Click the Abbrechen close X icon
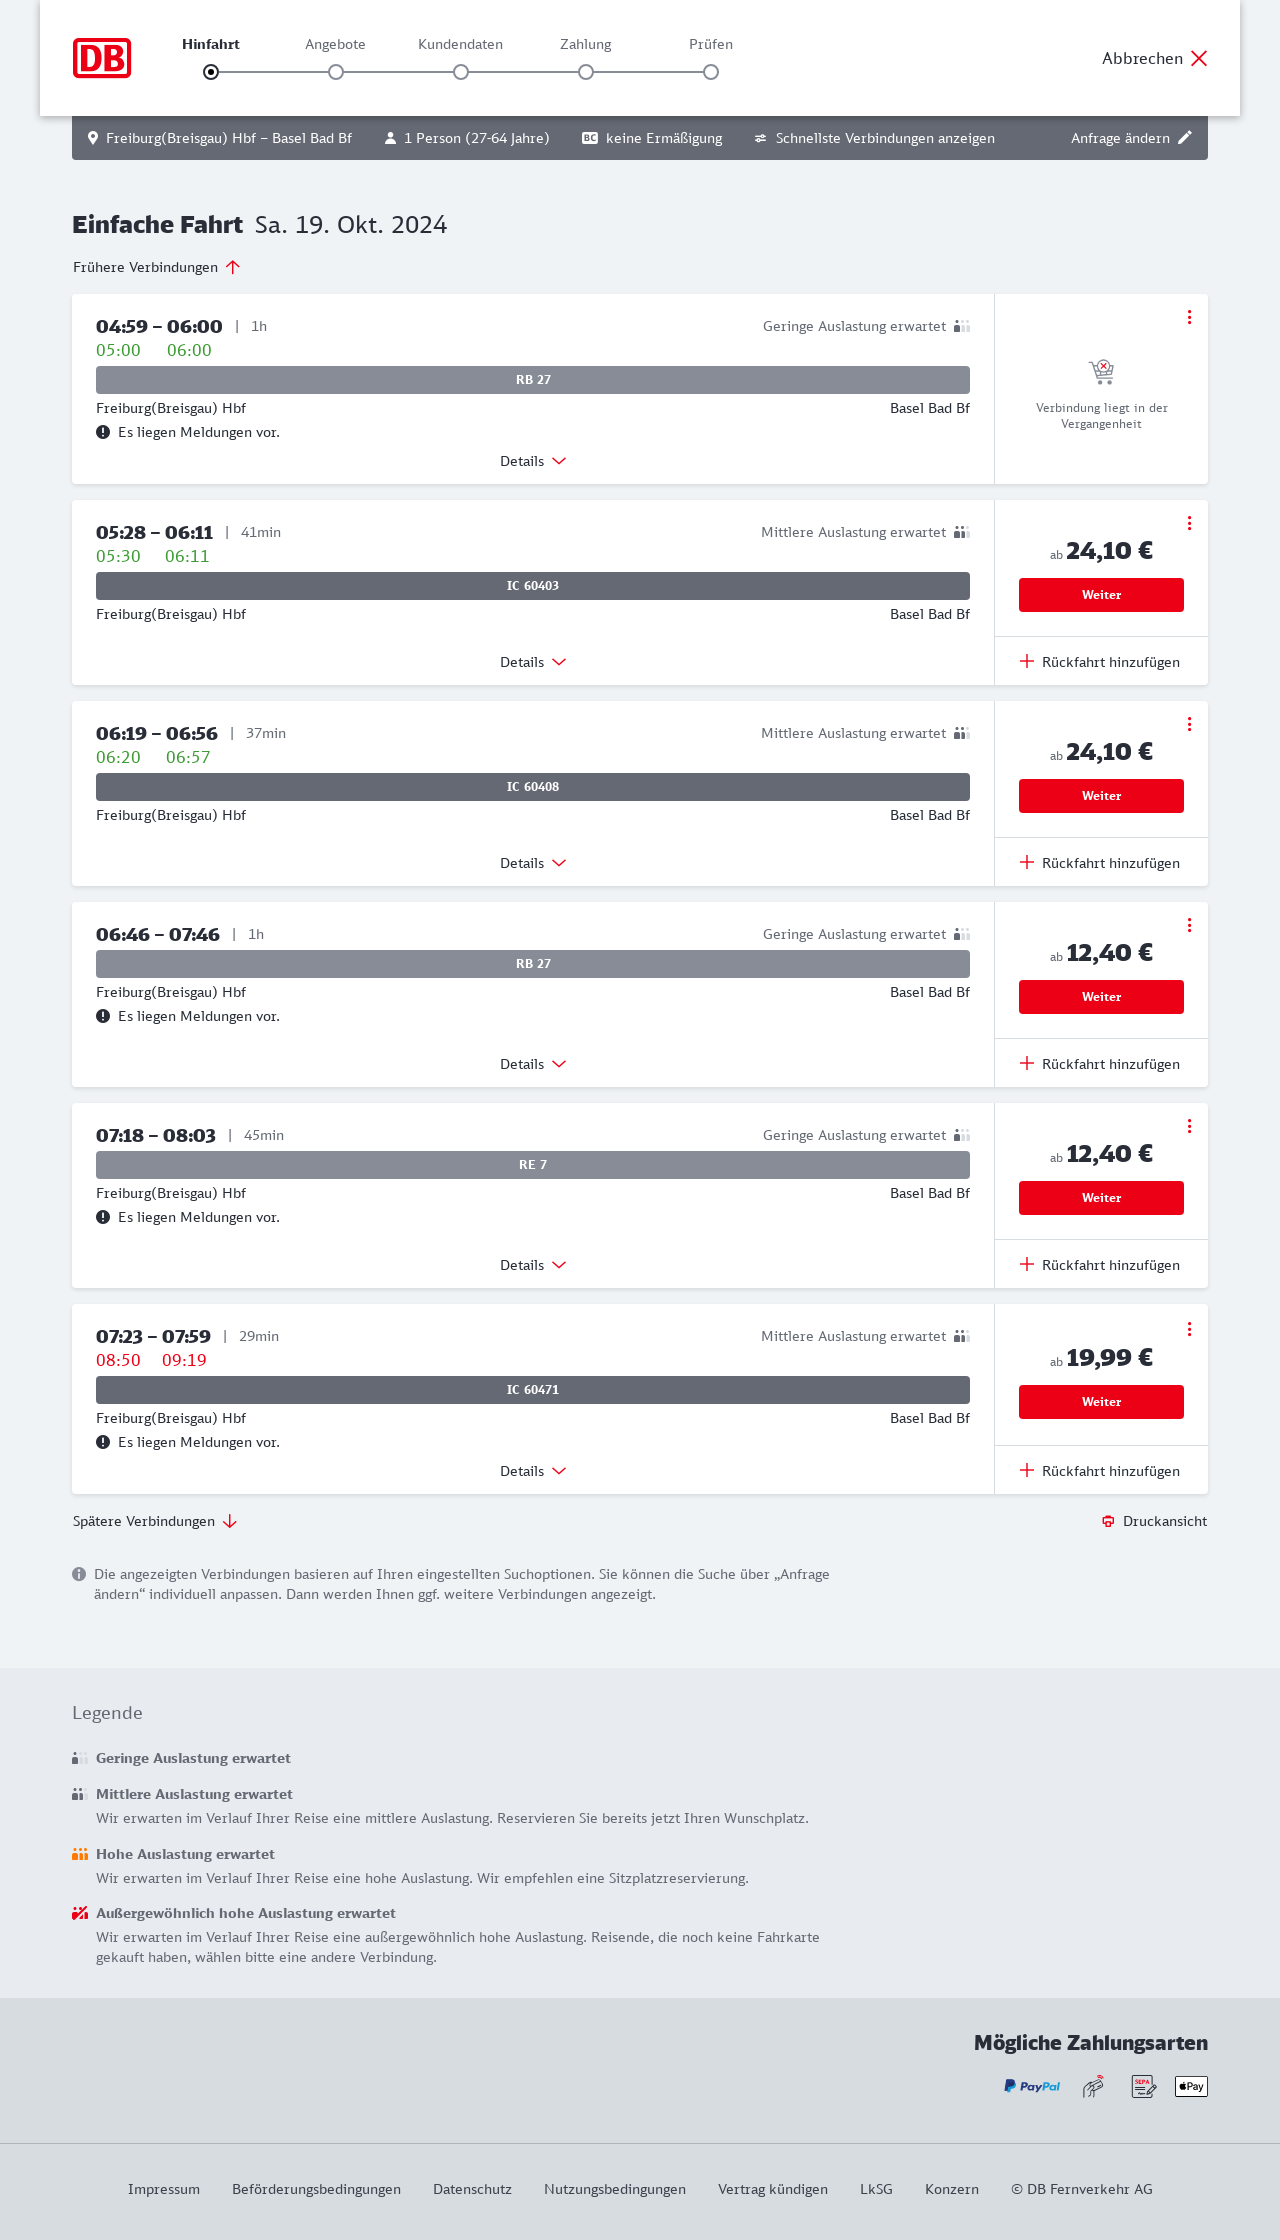 1199,58
